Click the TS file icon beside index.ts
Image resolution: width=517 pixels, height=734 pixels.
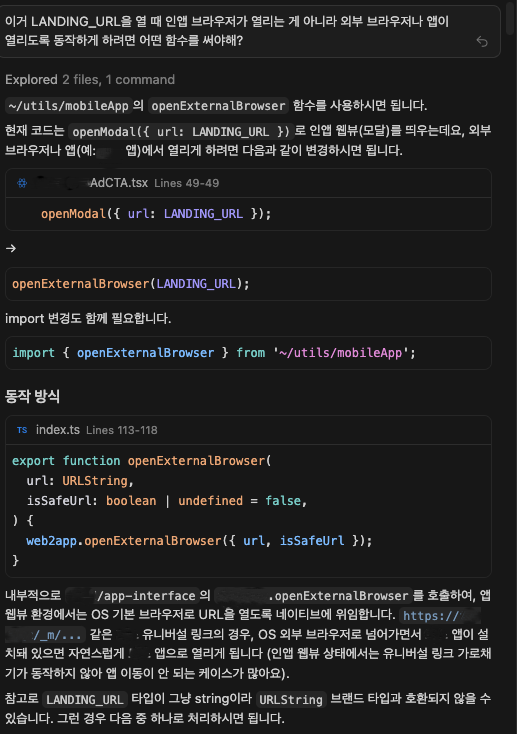pyautogui.click(x=22, y=430)
